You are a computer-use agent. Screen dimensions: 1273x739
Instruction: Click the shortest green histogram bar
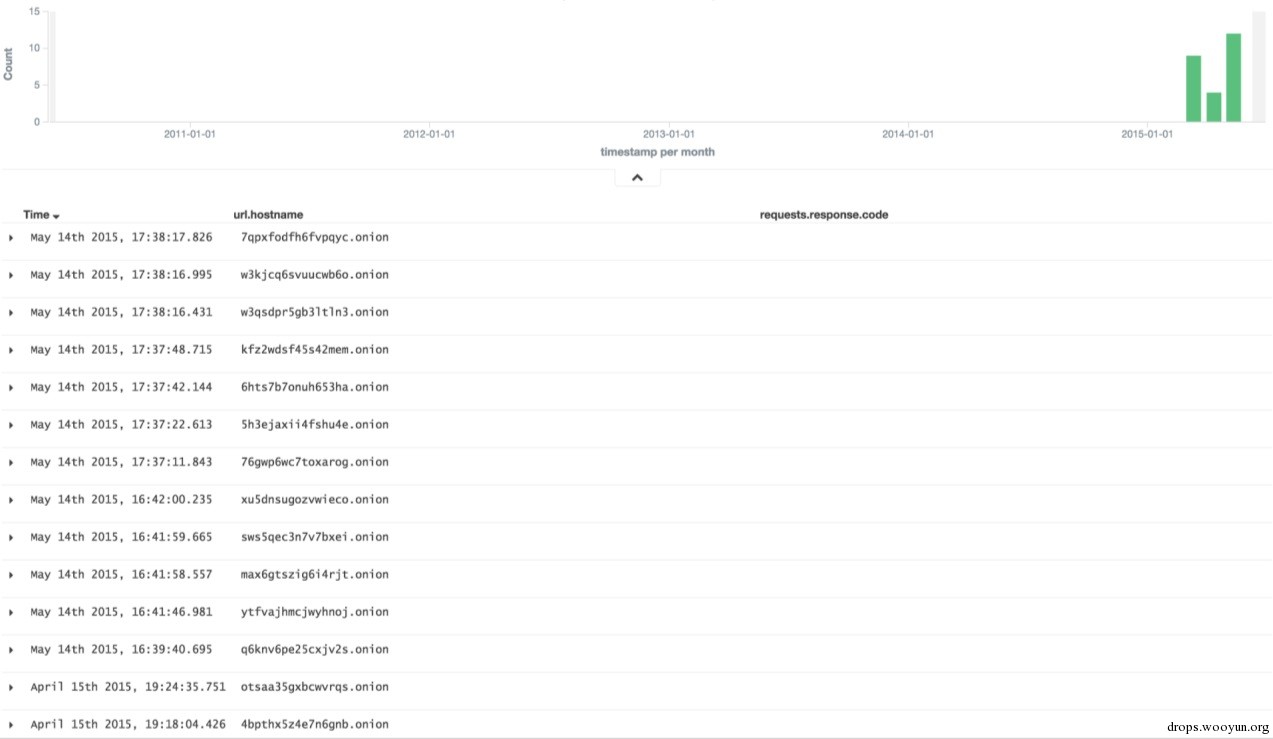[x=1213, y=107]
